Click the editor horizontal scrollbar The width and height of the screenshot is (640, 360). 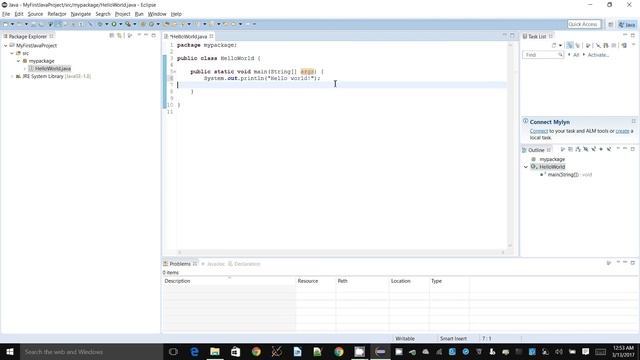341,252
